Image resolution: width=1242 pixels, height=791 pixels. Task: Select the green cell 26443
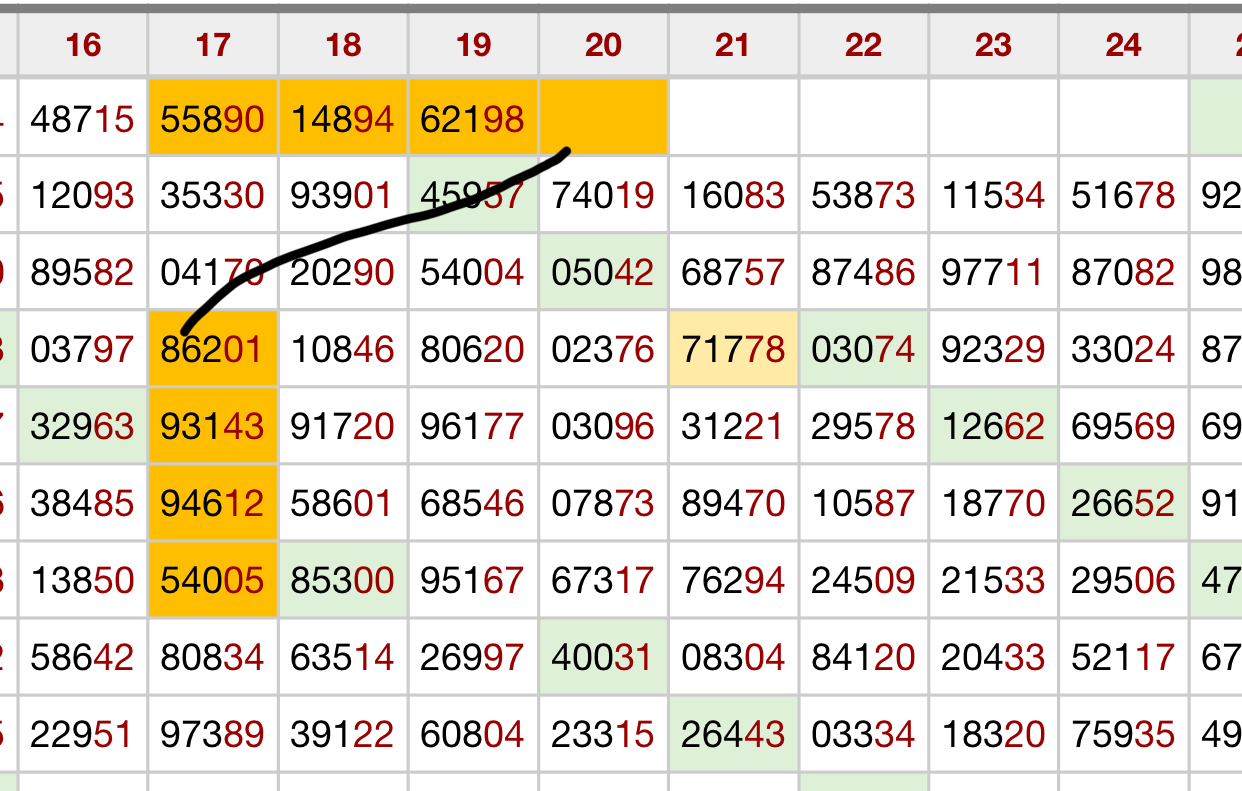click(x=733, y=734)
